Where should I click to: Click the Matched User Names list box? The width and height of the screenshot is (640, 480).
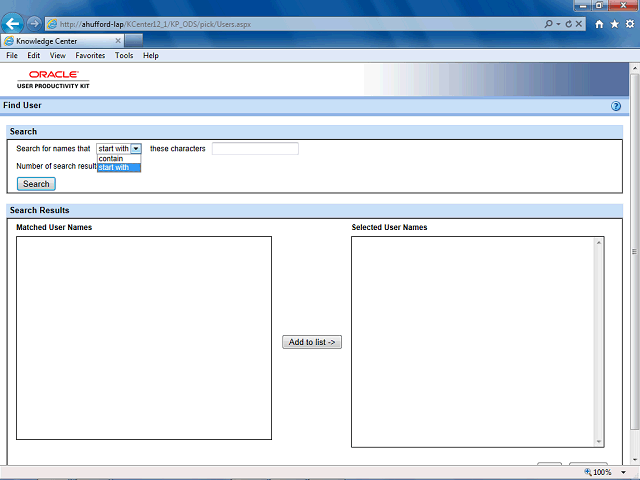144,338
